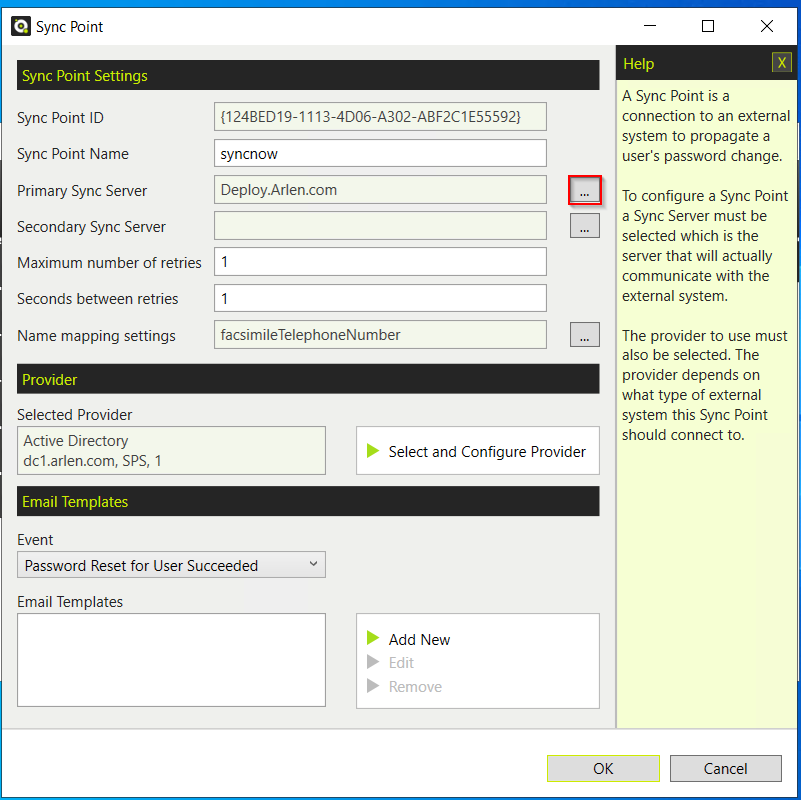Click the Sync Point ID field
Screen dimensions: 801x800
click(x=380, y=116)
